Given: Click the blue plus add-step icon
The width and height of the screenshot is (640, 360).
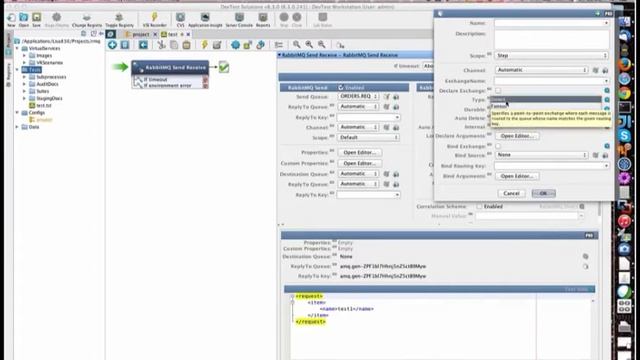Looking at the screenshot, I should 112,44.
